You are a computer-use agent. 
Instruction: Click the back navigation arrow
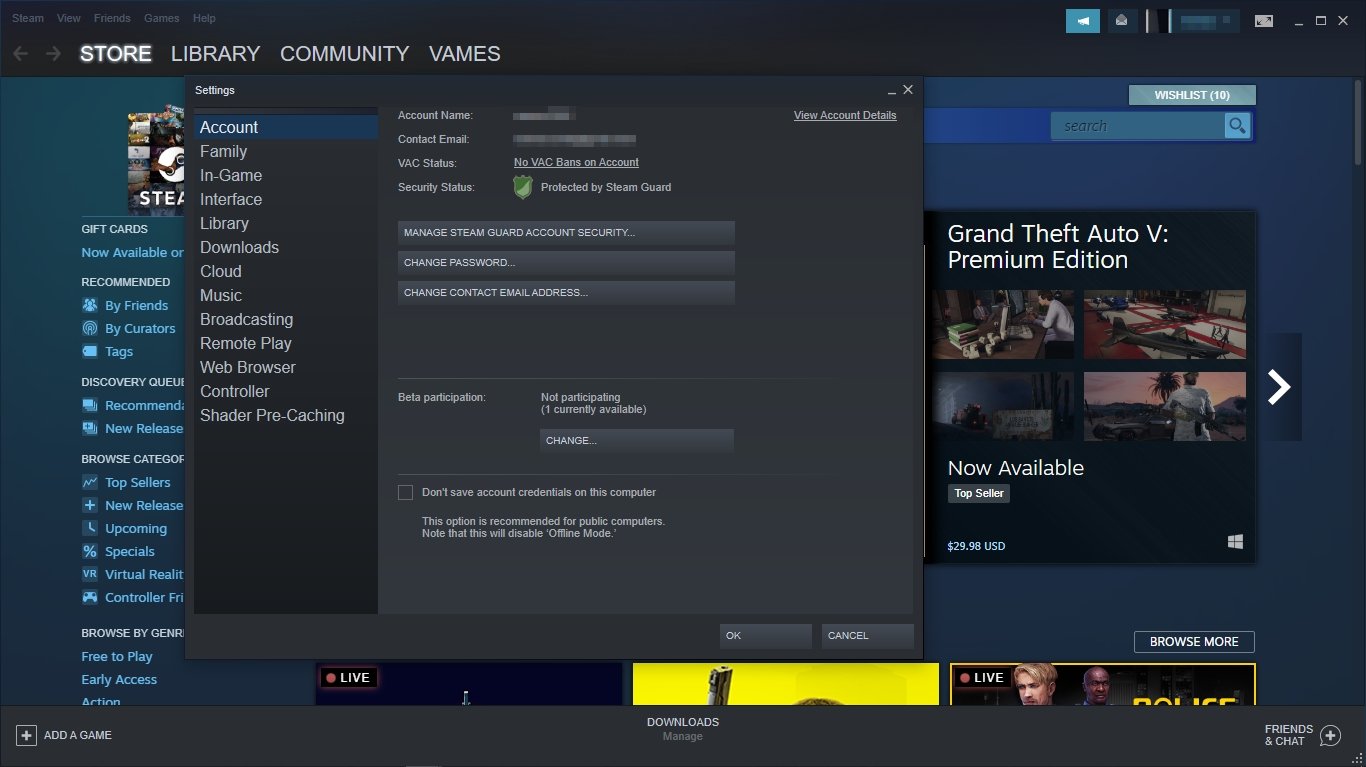click(x=21, y=54)
